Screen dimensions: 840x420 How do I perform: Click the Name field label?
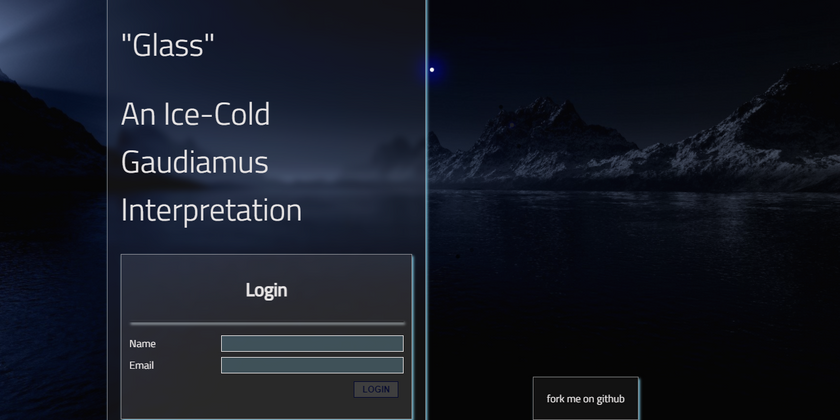(x=142, y=344)
